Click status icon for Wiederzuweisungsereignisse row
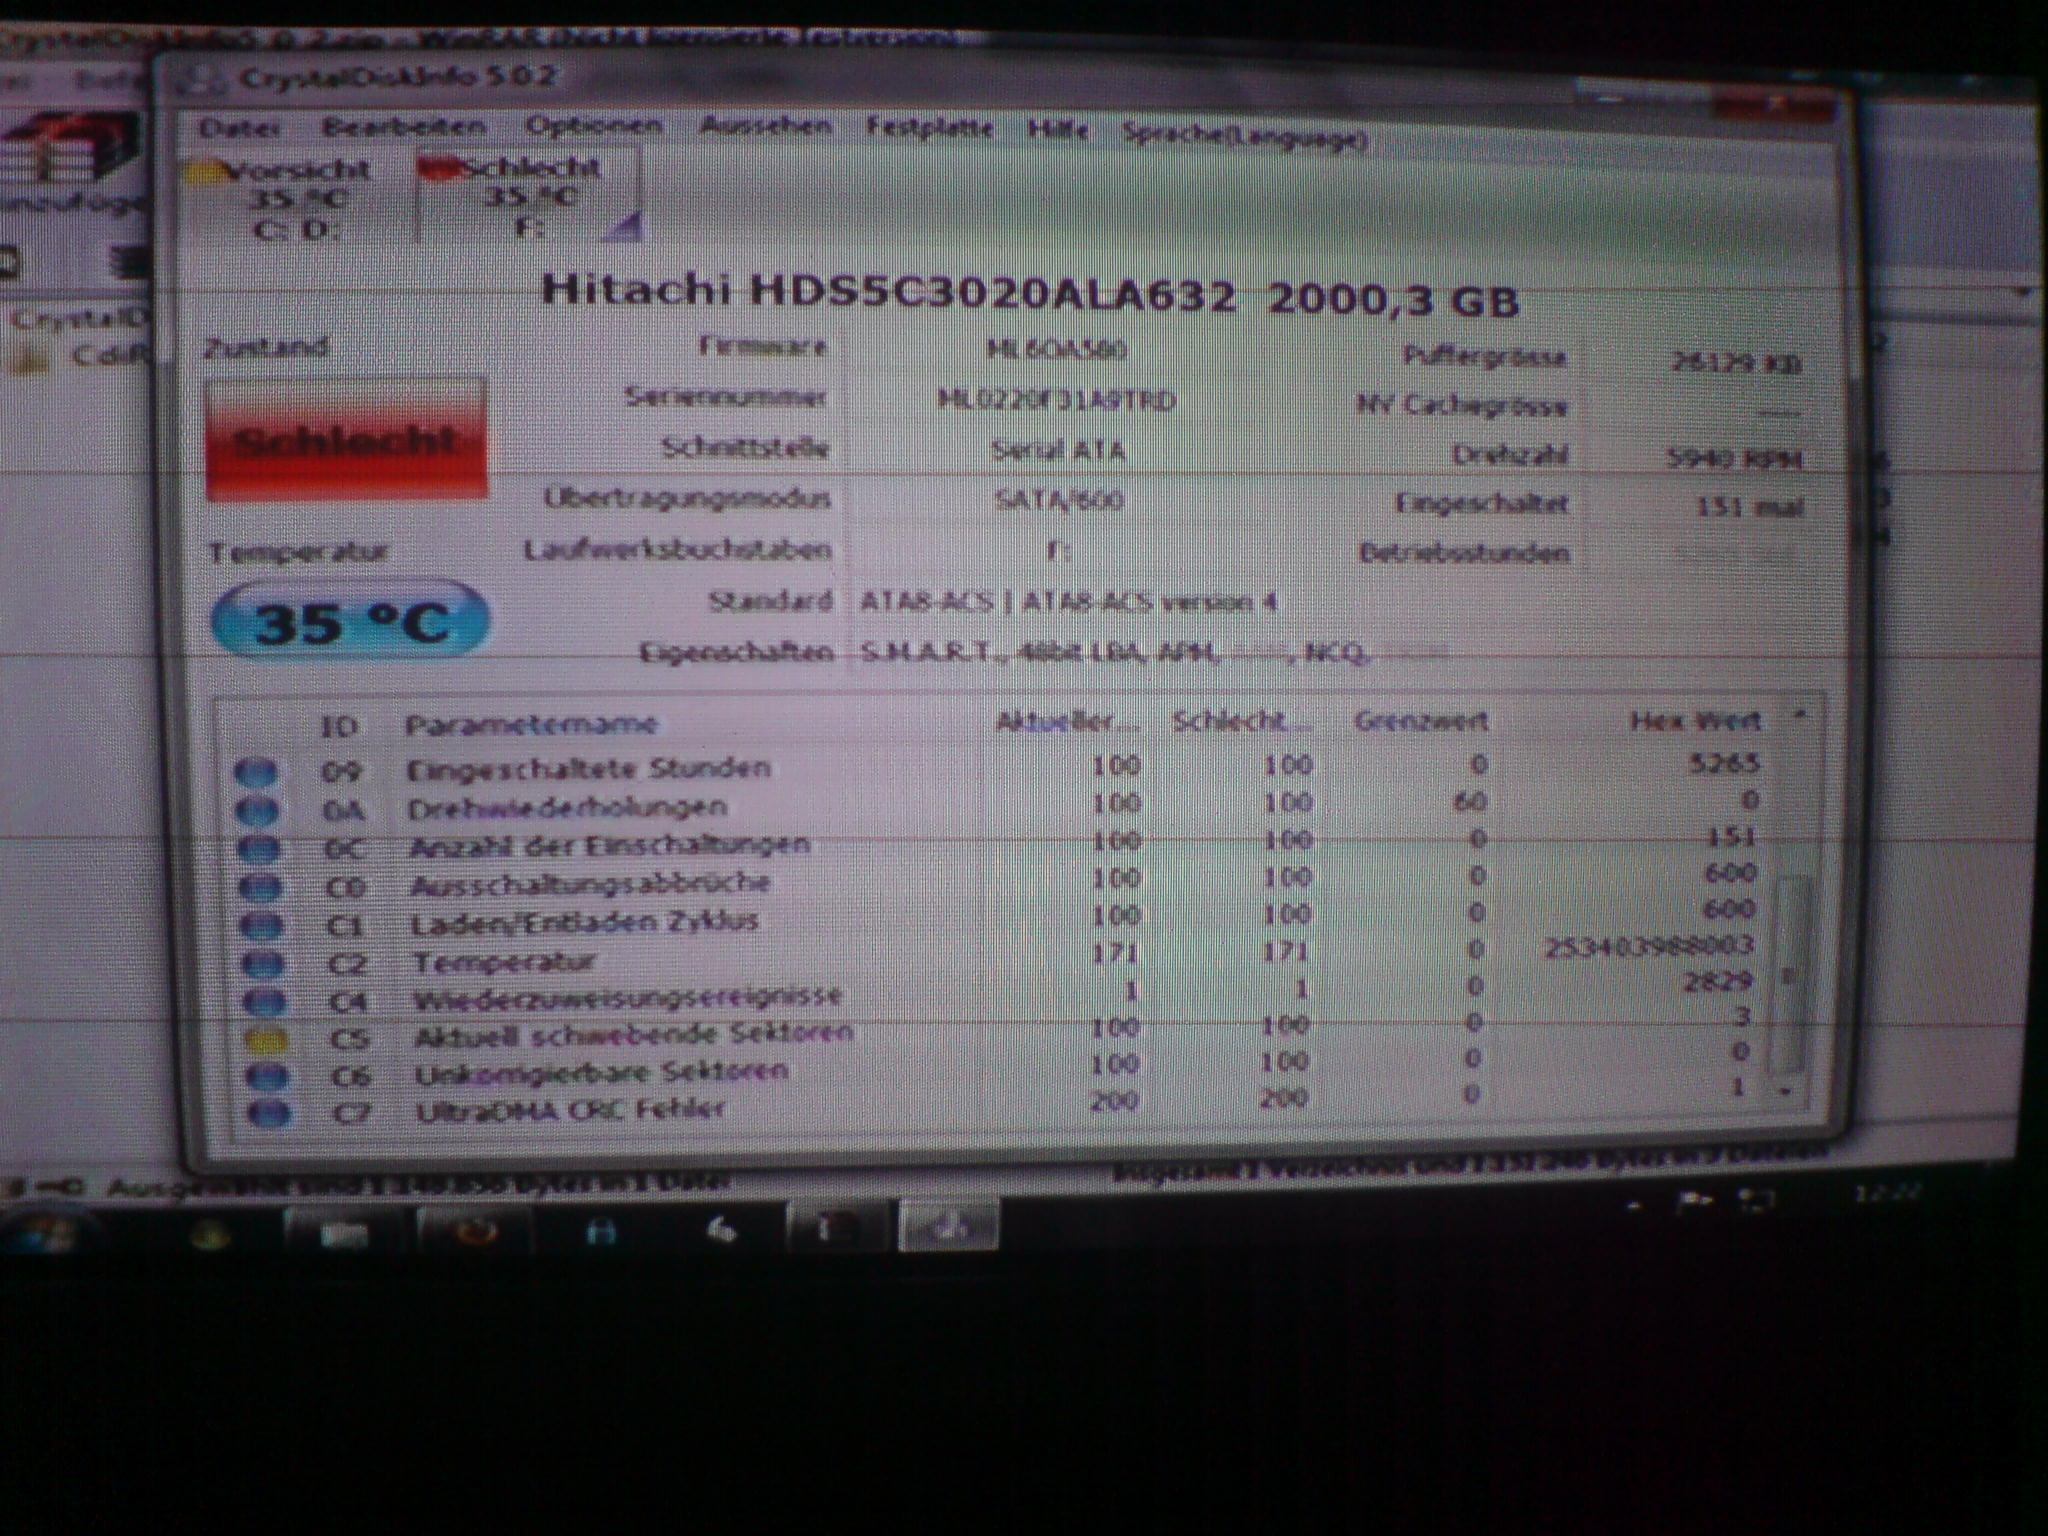Image resolution: width=2048 pixels, height=1536 pixels. 265,1001
